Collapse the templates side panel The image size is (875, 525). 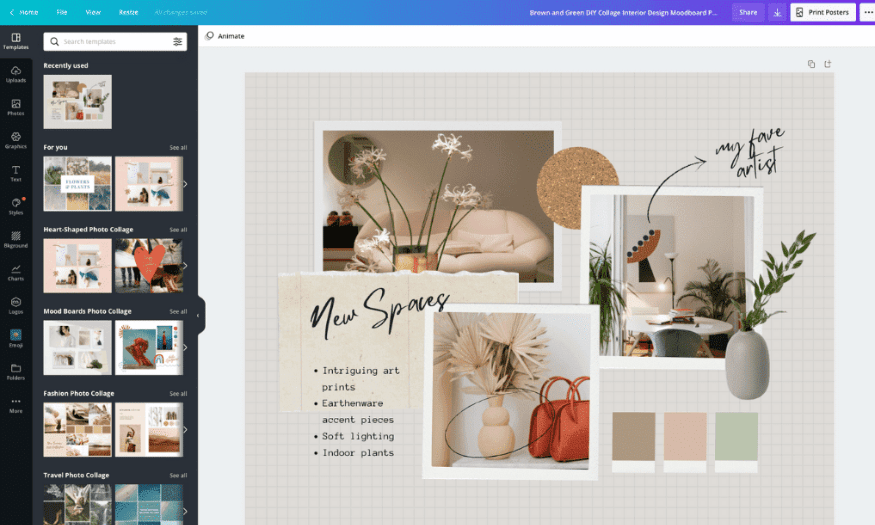(x=199, y=315)
